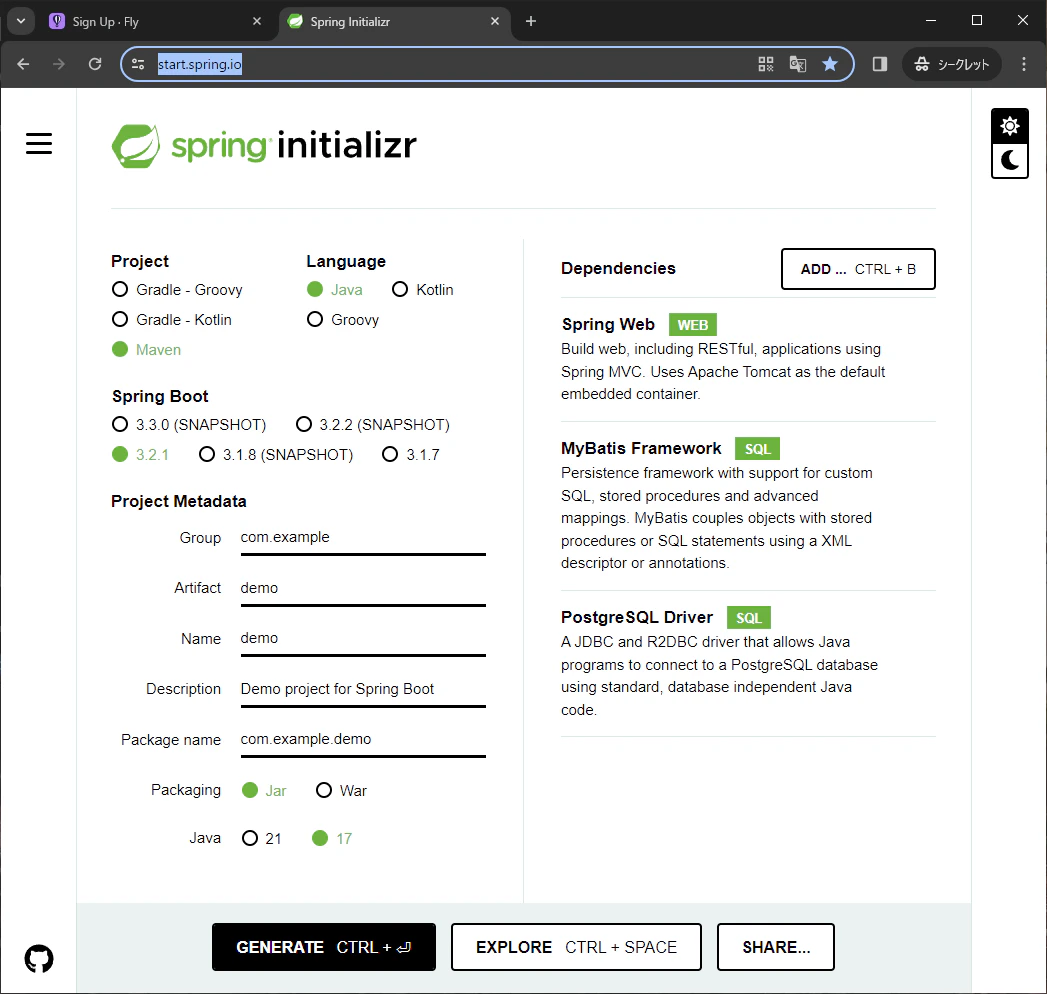The image size is (1047, 994).
Task: Click the bookmark star icon
Action: [x=830, y=64]
